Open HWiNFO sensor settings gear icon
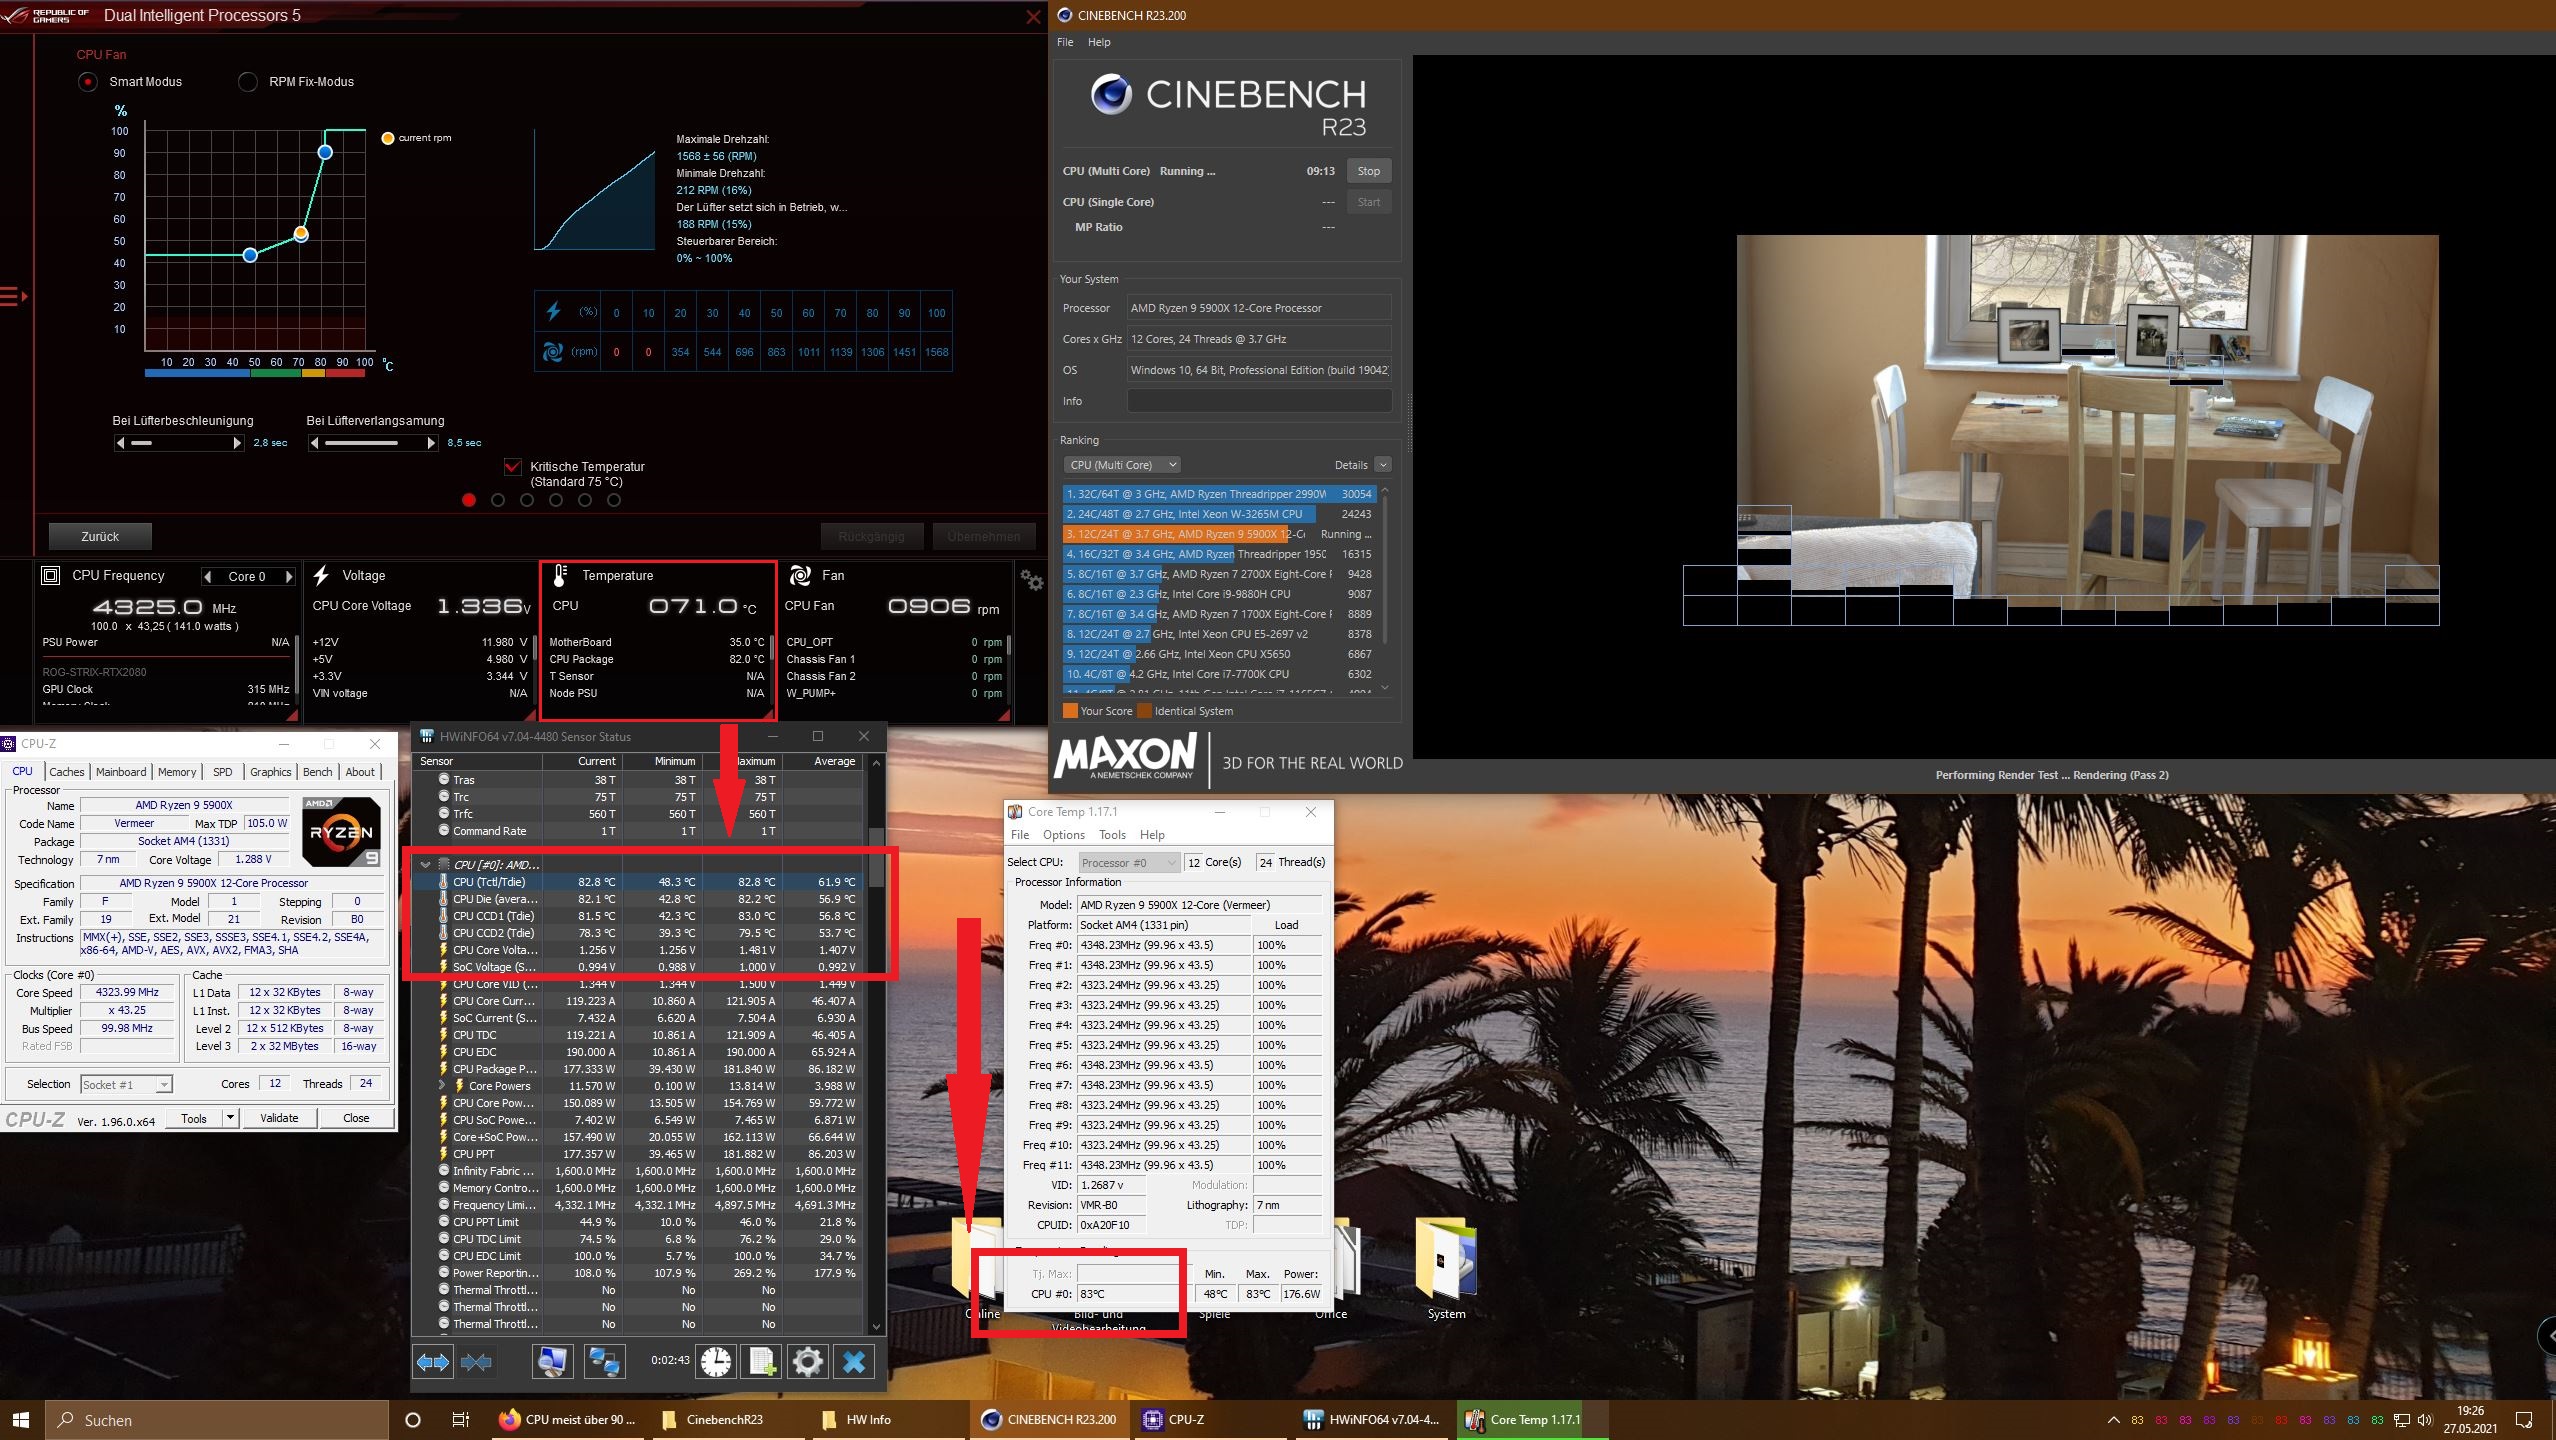 (807, 1361)
